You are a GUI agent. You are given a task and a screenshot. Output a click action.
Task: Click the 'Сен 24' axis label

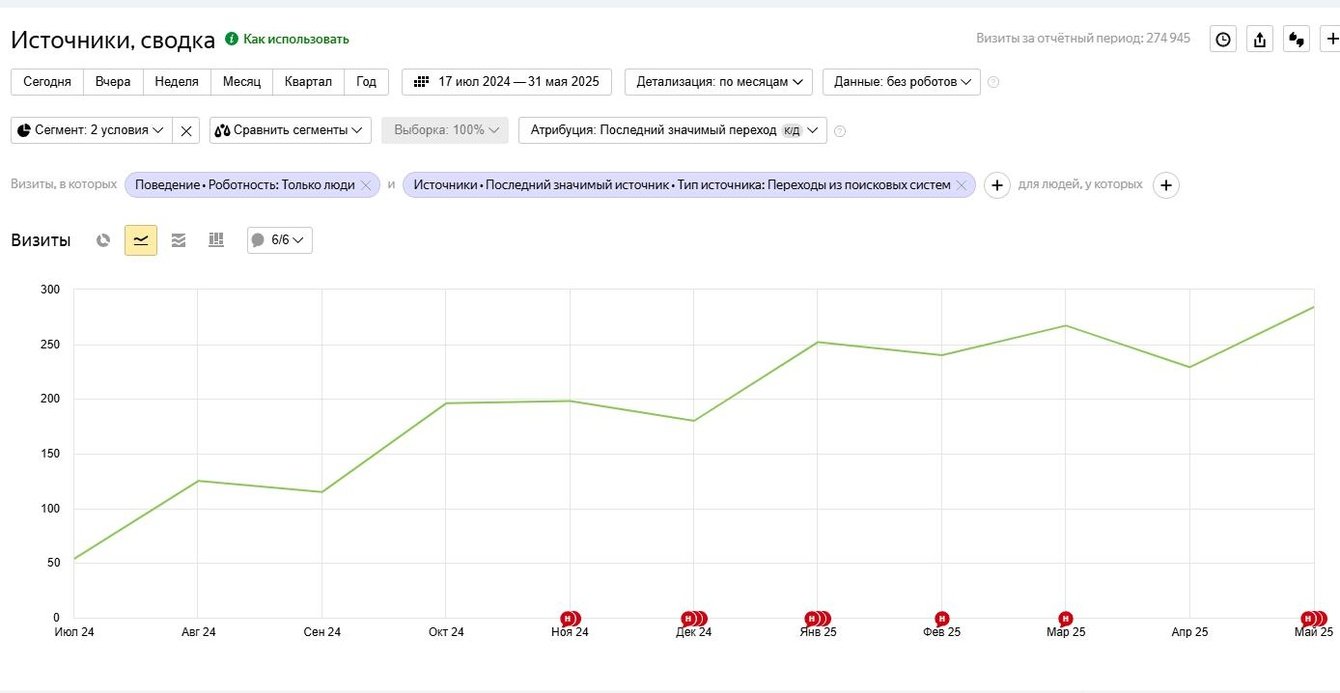coord(322,632)
